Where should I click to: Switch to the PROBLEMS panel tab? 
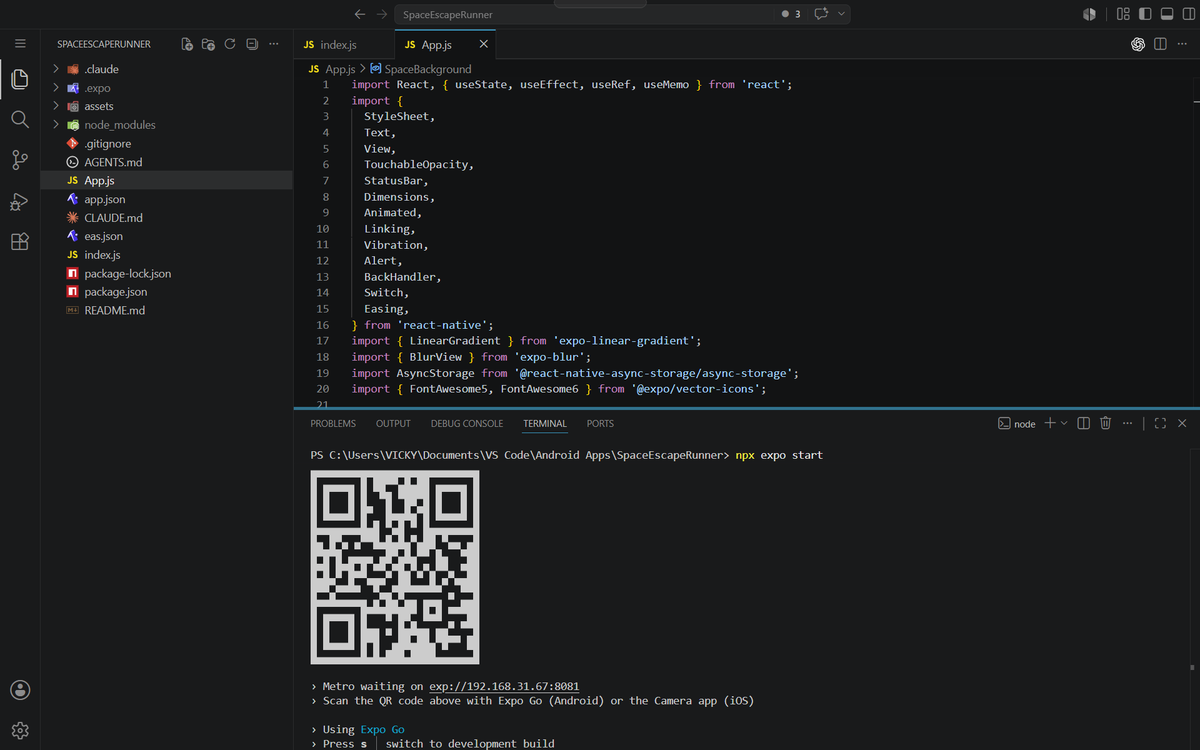coord(333,424)
